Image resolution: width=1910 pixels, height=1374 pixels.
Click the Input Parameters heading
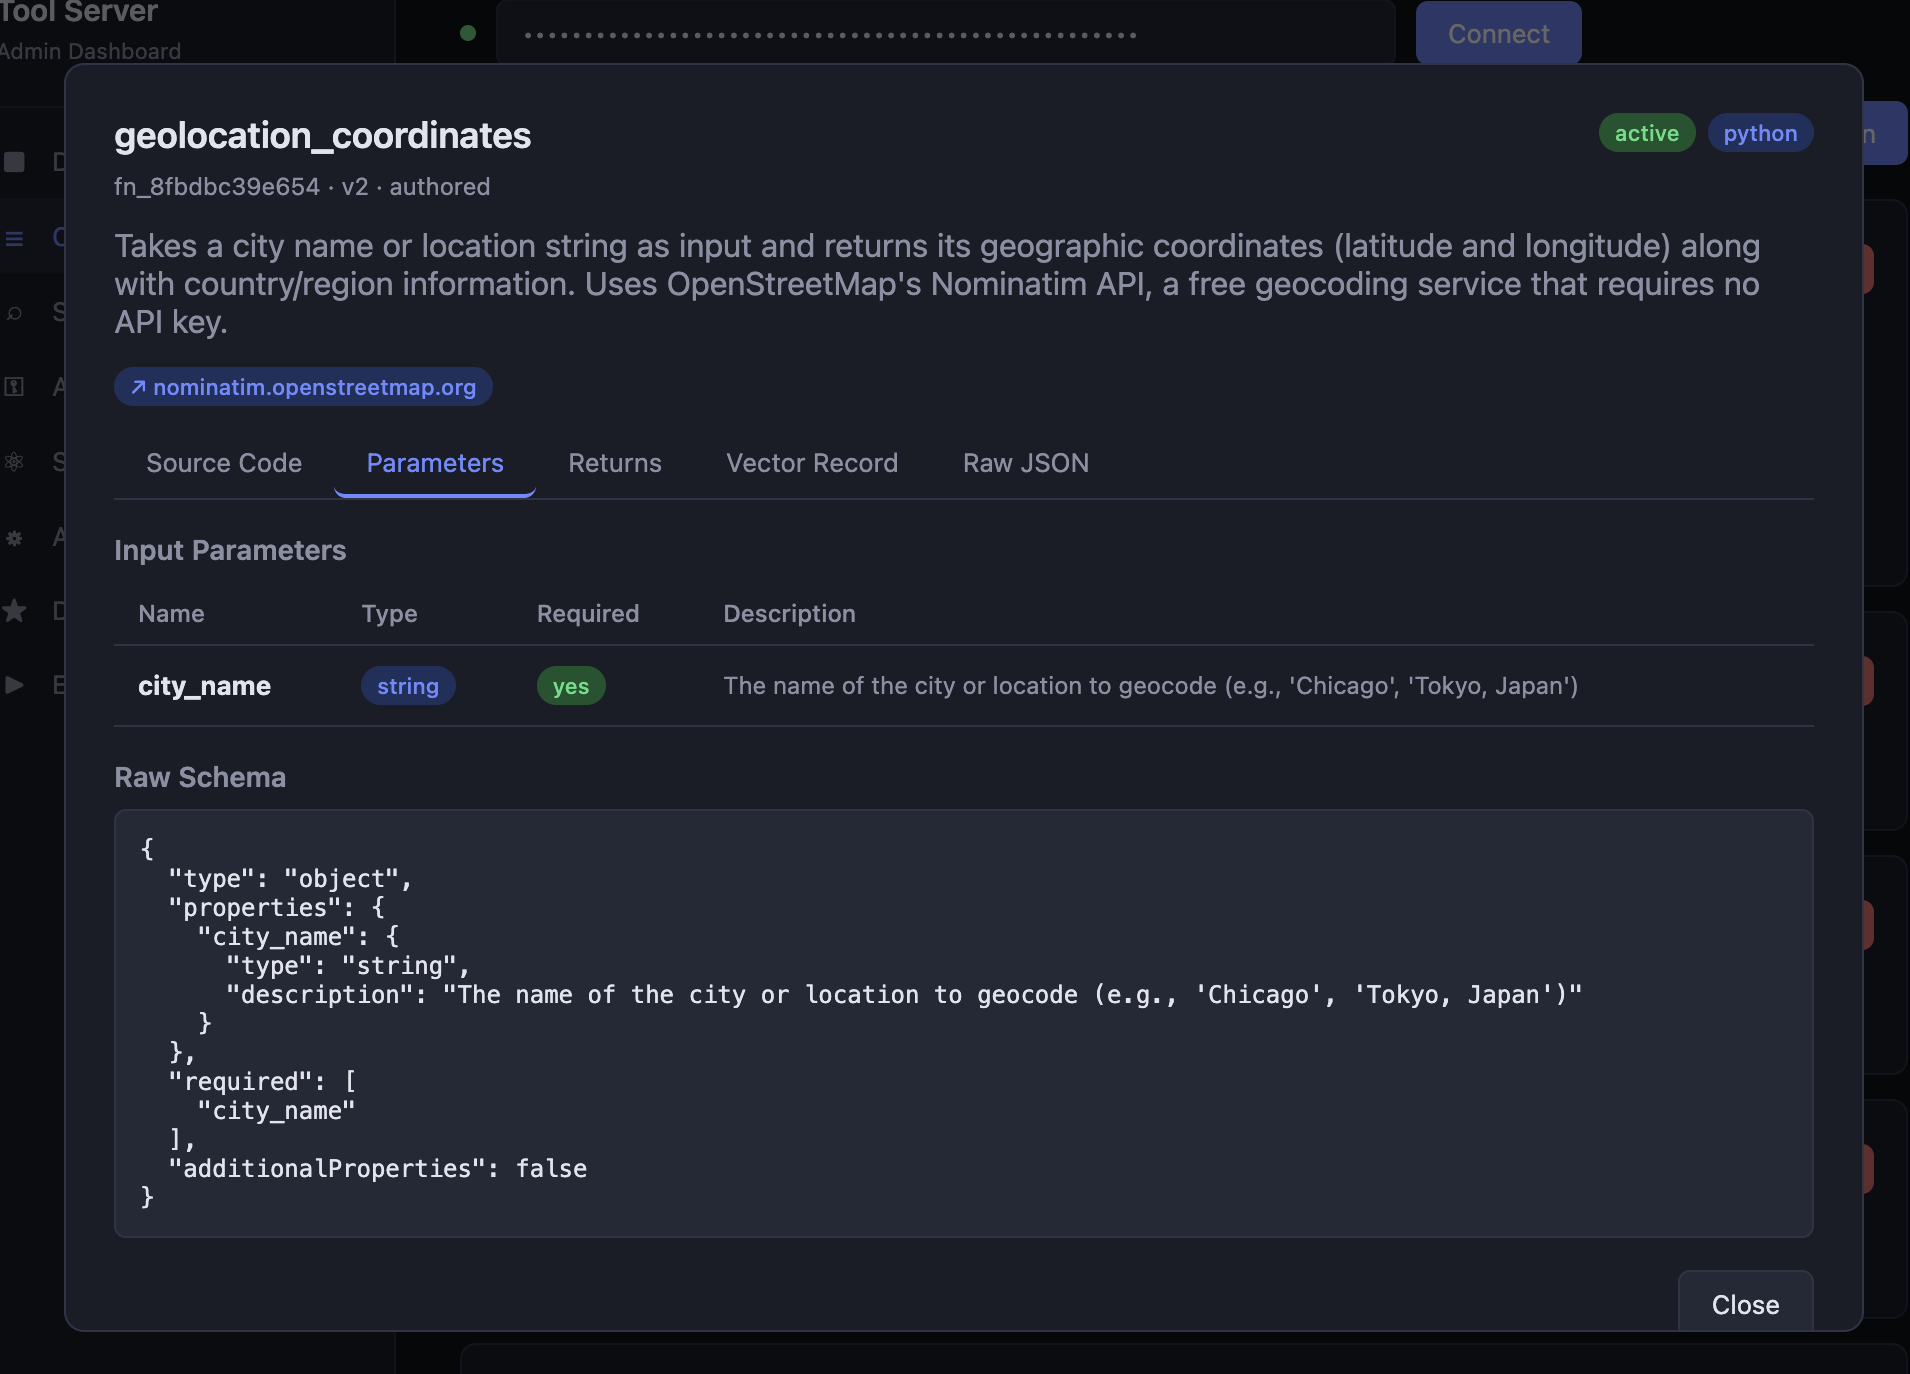tap(230, 551)
